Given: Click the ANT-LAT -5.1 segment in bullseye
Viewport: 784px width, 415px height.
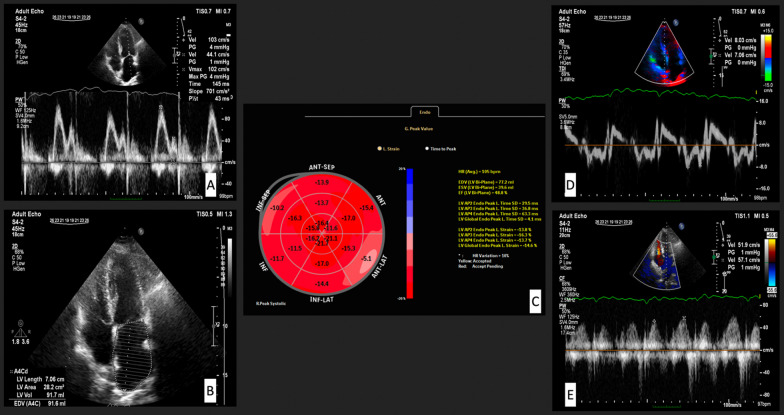Looking at the screenshot, I should (x=368, y=258).
